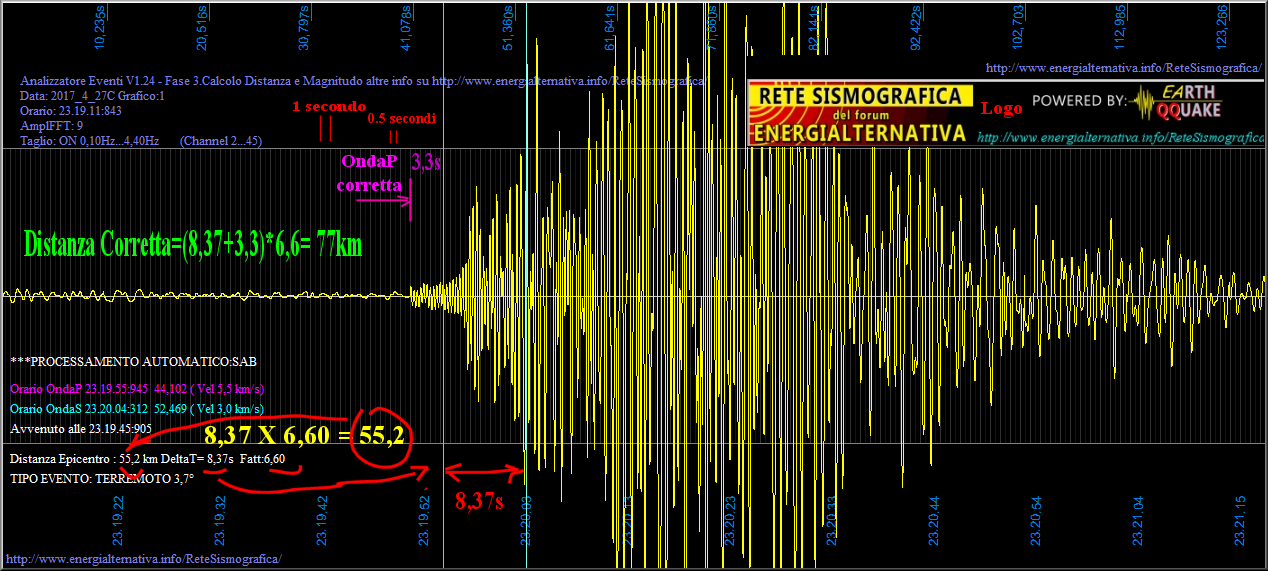
Task: Click the Taglio: ON 0,10Hz...4,40Hz text
Action: 89,142
